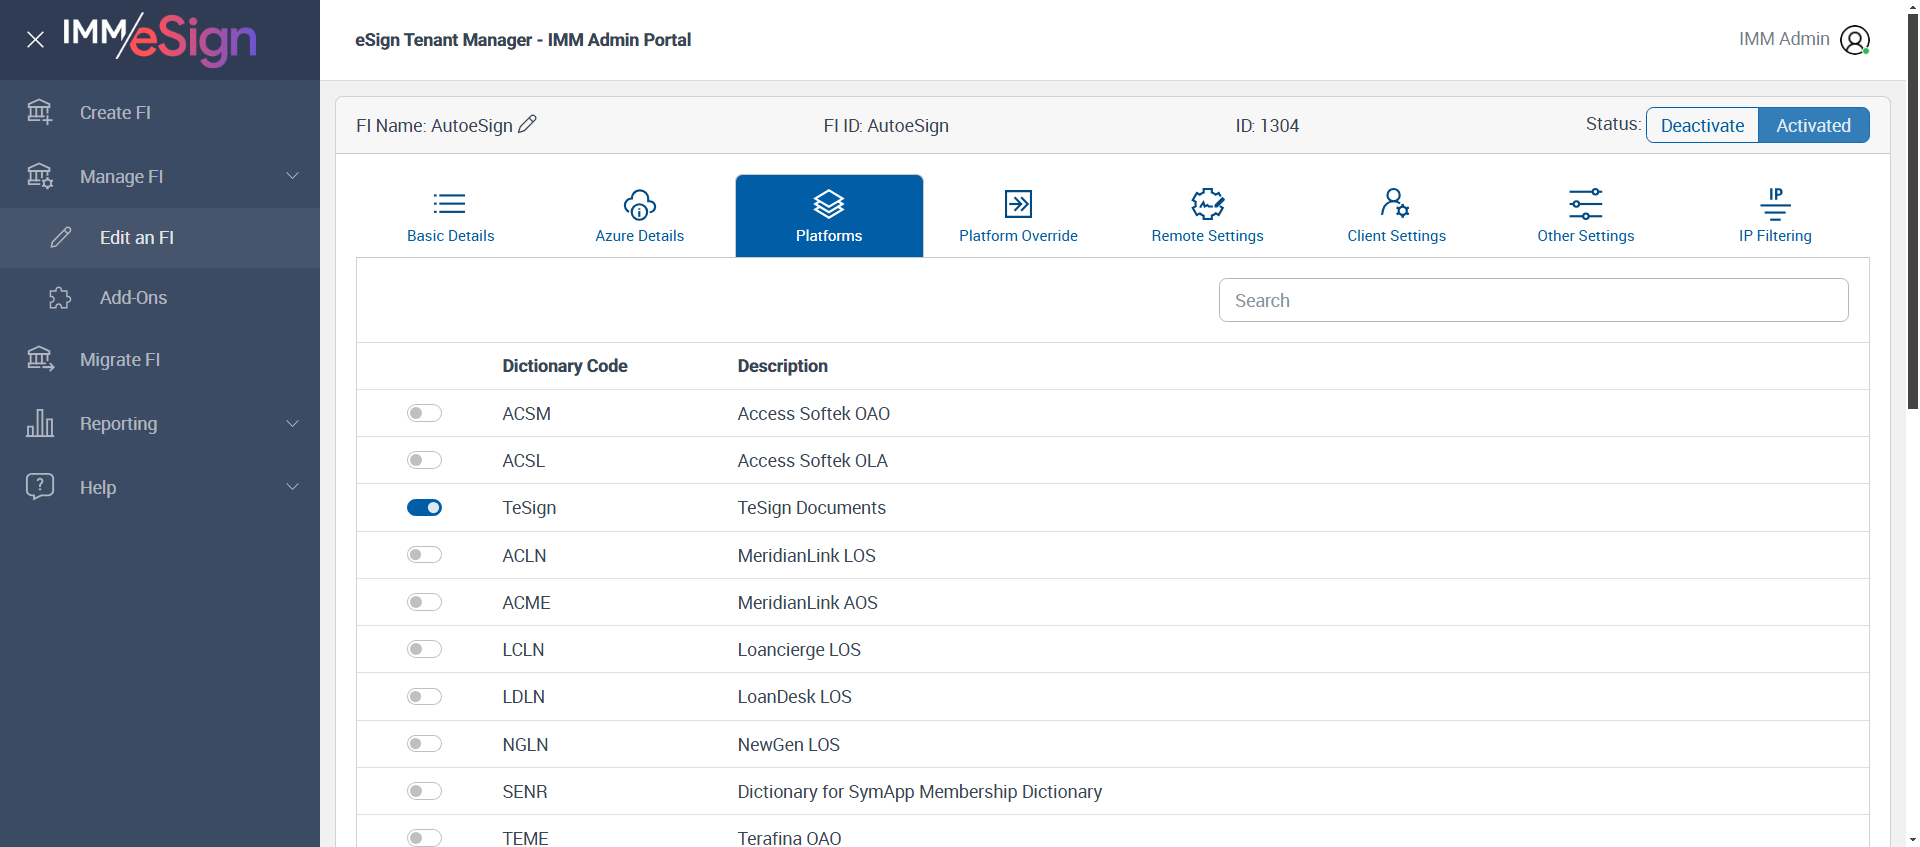Turn on the LoanDesk LOS toggle
1920x847 pixels.
point(424,697)
